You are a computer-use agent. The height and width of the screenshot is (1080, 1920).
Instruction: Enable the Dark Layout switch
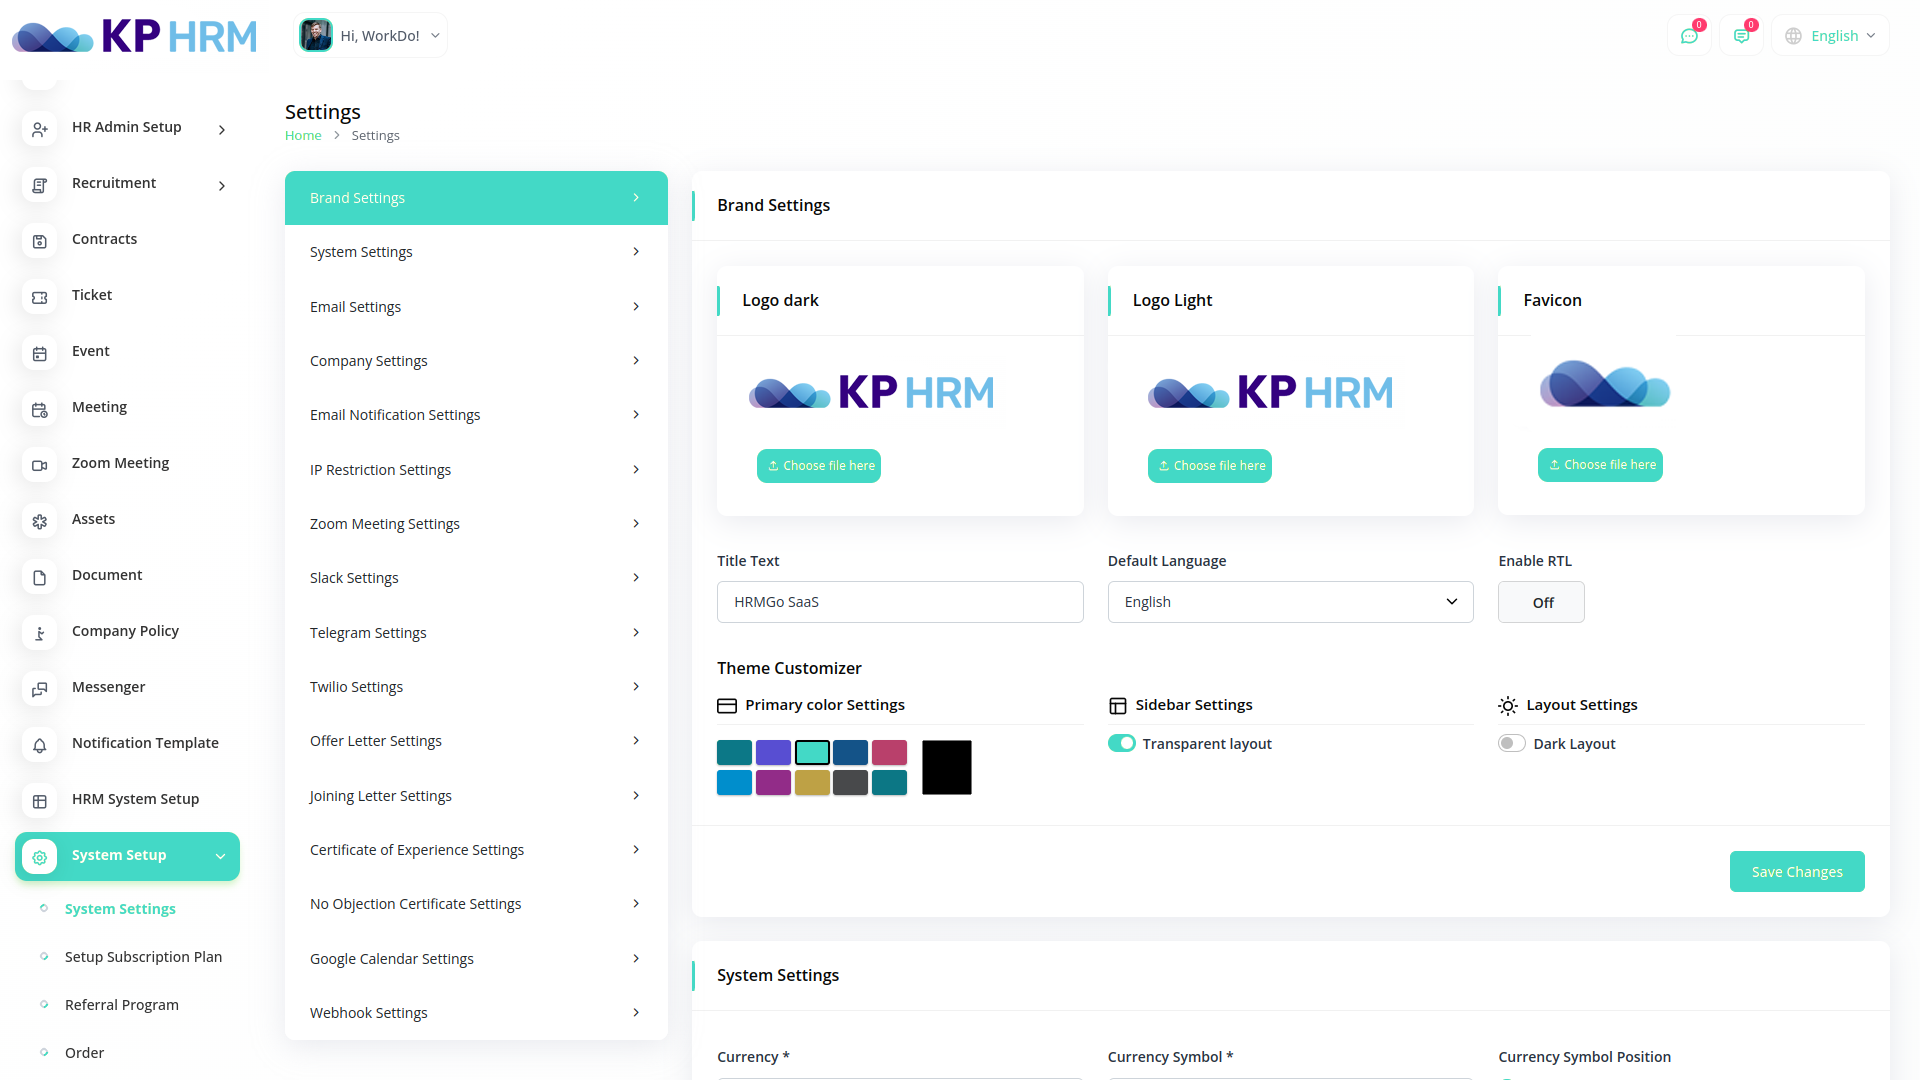(1512, 743)
